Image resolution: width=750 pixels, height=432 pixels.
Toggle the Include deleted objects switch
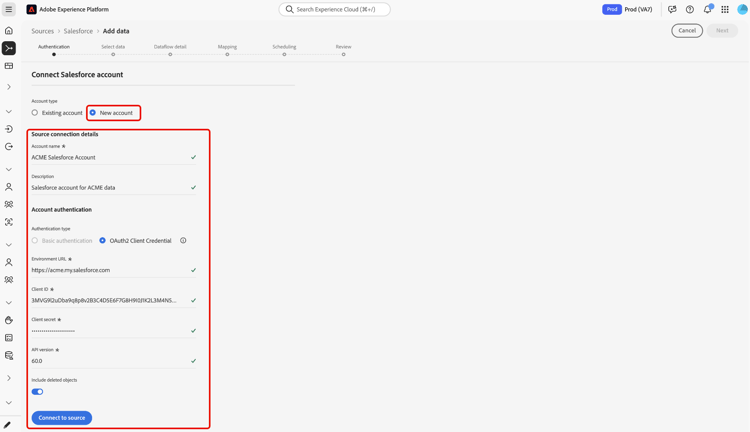click(x=37, y=392)
